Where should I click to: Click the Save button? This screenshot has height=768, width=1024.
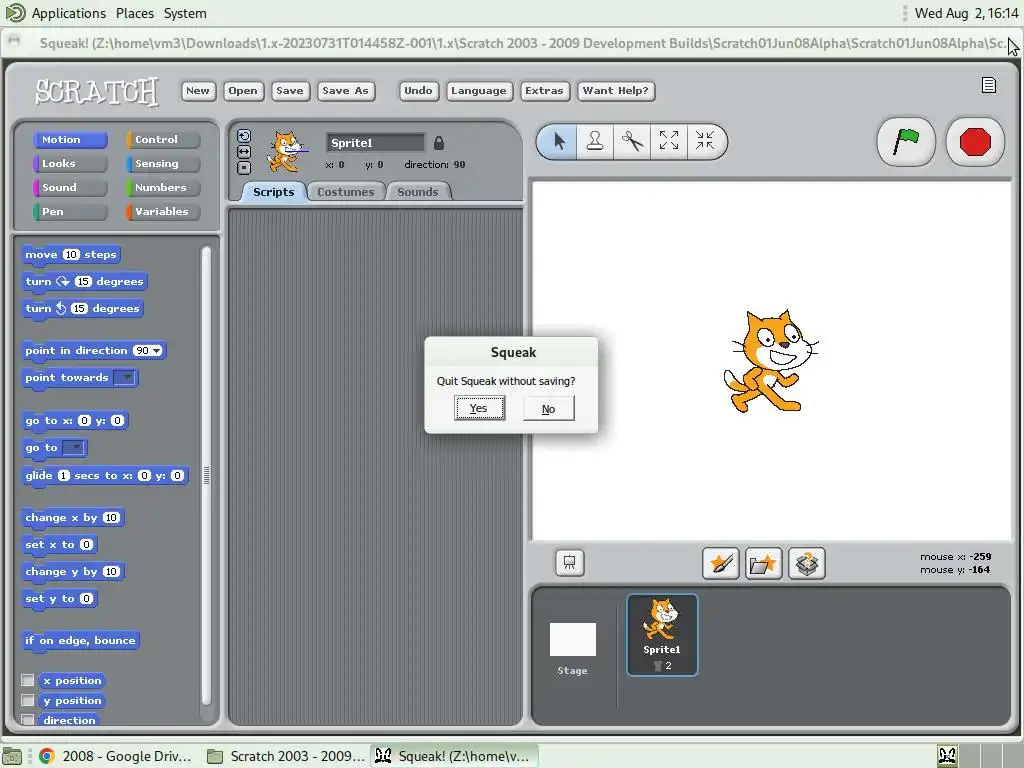289,91
